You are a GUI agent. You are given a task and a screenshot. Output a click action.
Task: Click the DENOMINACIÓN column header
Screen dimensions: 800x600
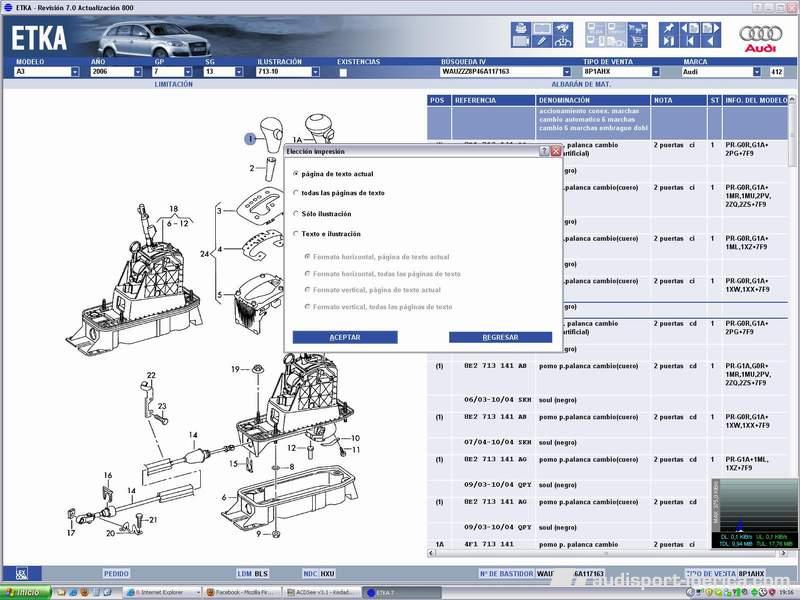tap(593, 101)
